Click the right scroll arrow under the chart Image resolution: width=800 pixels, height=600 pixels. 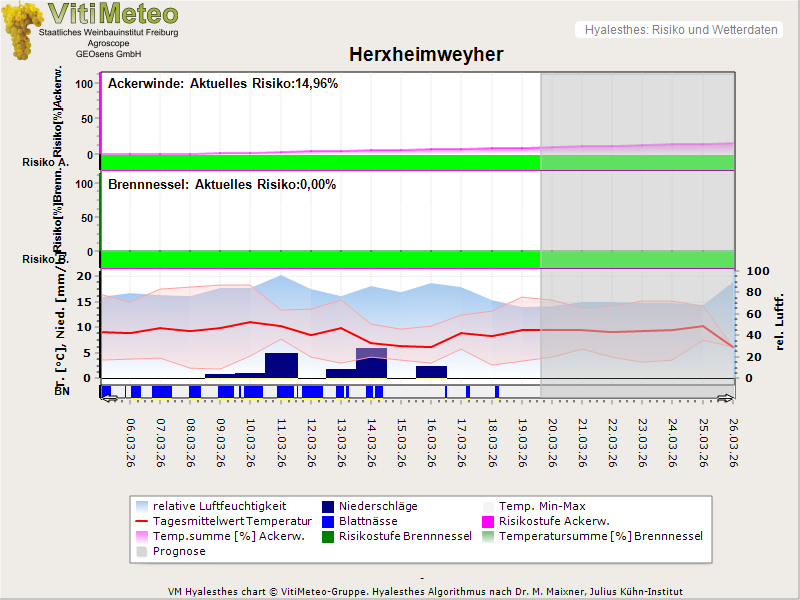[726, 398]
